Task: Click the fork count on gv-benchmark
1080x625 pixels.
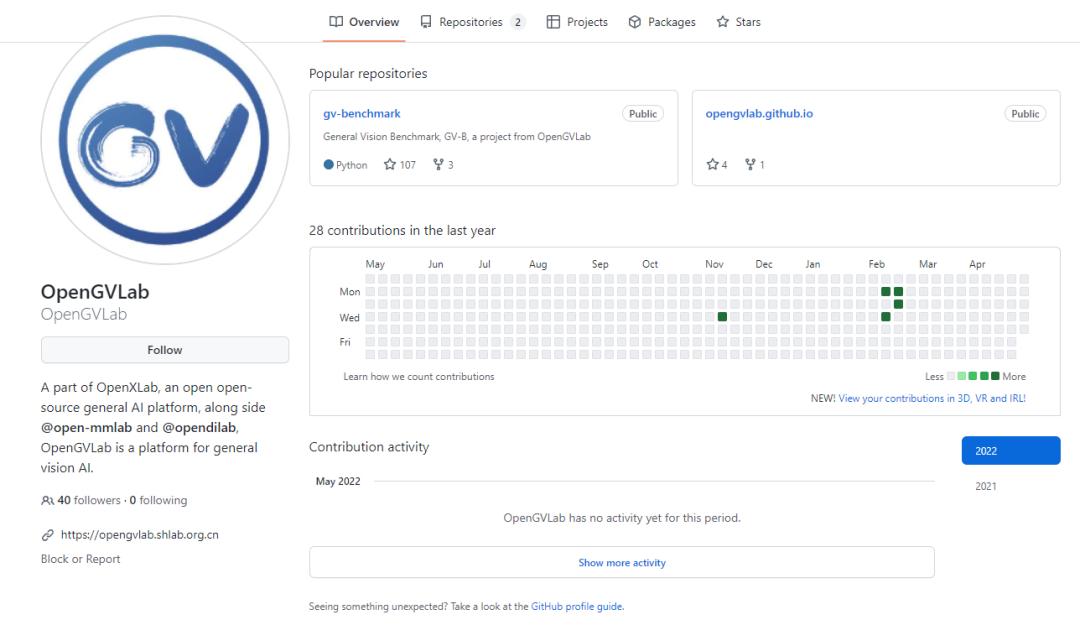Action: point(443,165)
